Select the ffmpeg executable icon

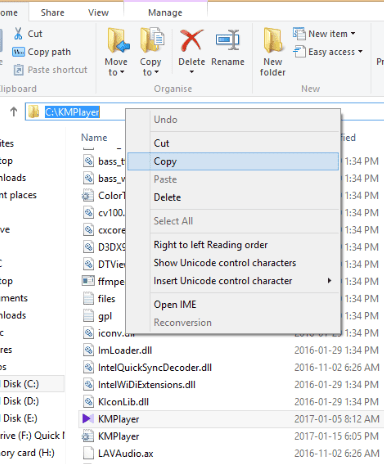tap(88, 281)
